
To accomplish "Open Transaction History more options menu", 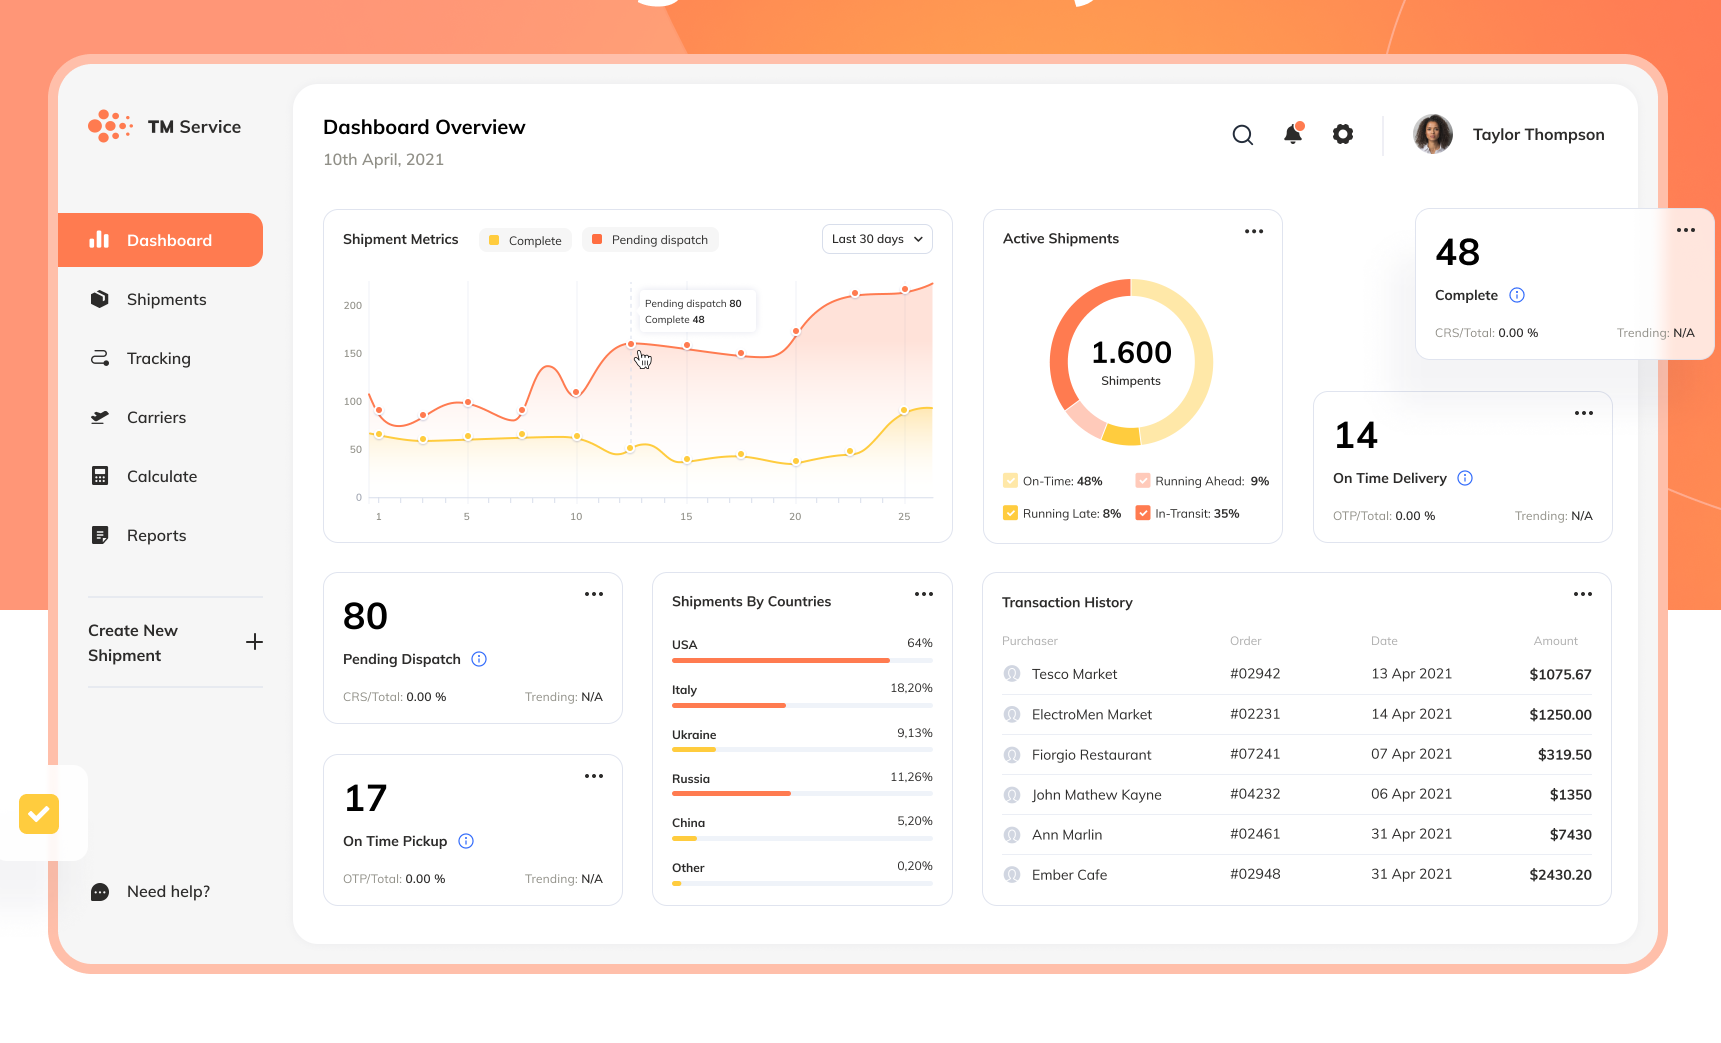I will 1582,594.
